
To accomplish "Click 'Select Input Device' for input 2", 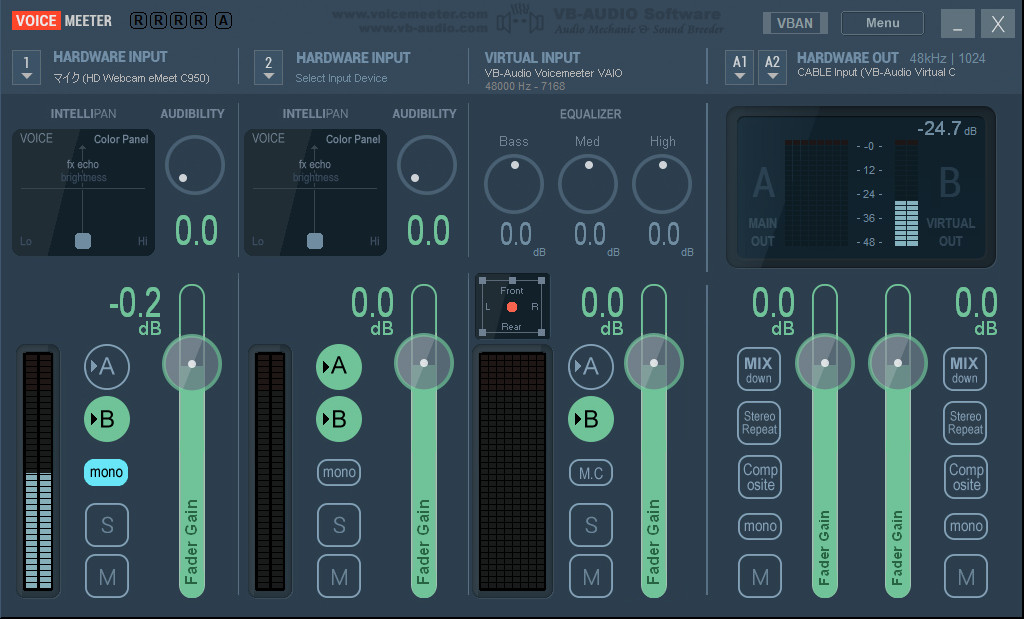I will click(x=341, y=78).
